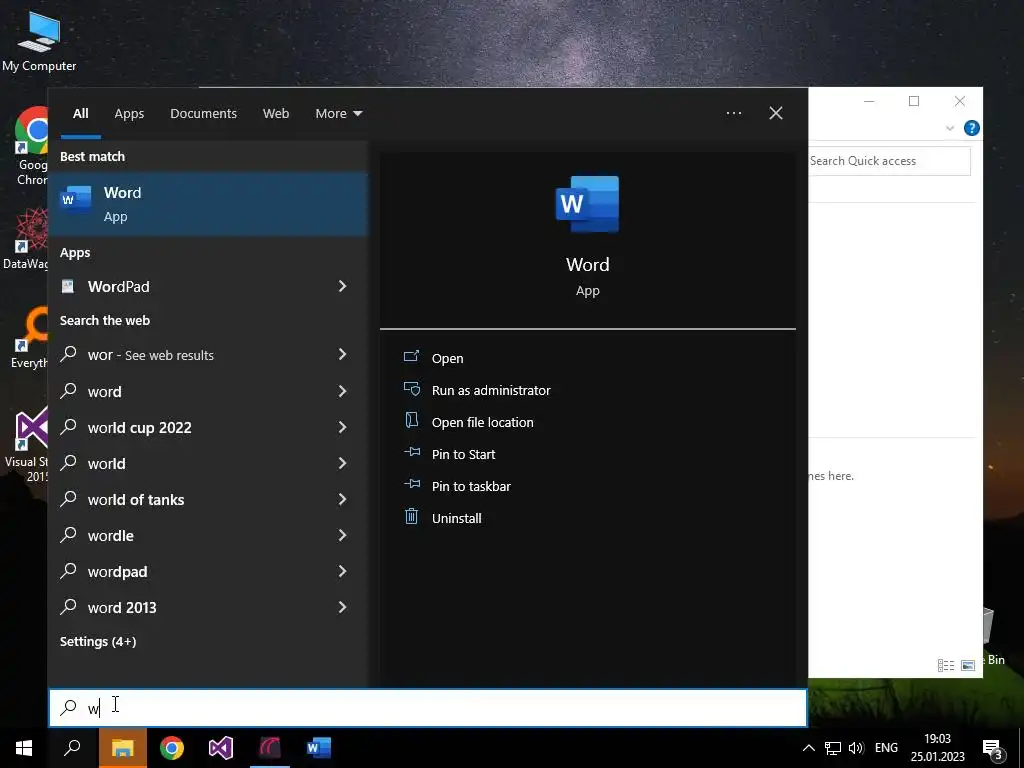
Task: Choose Uninstall for Word
Action: 456,518
